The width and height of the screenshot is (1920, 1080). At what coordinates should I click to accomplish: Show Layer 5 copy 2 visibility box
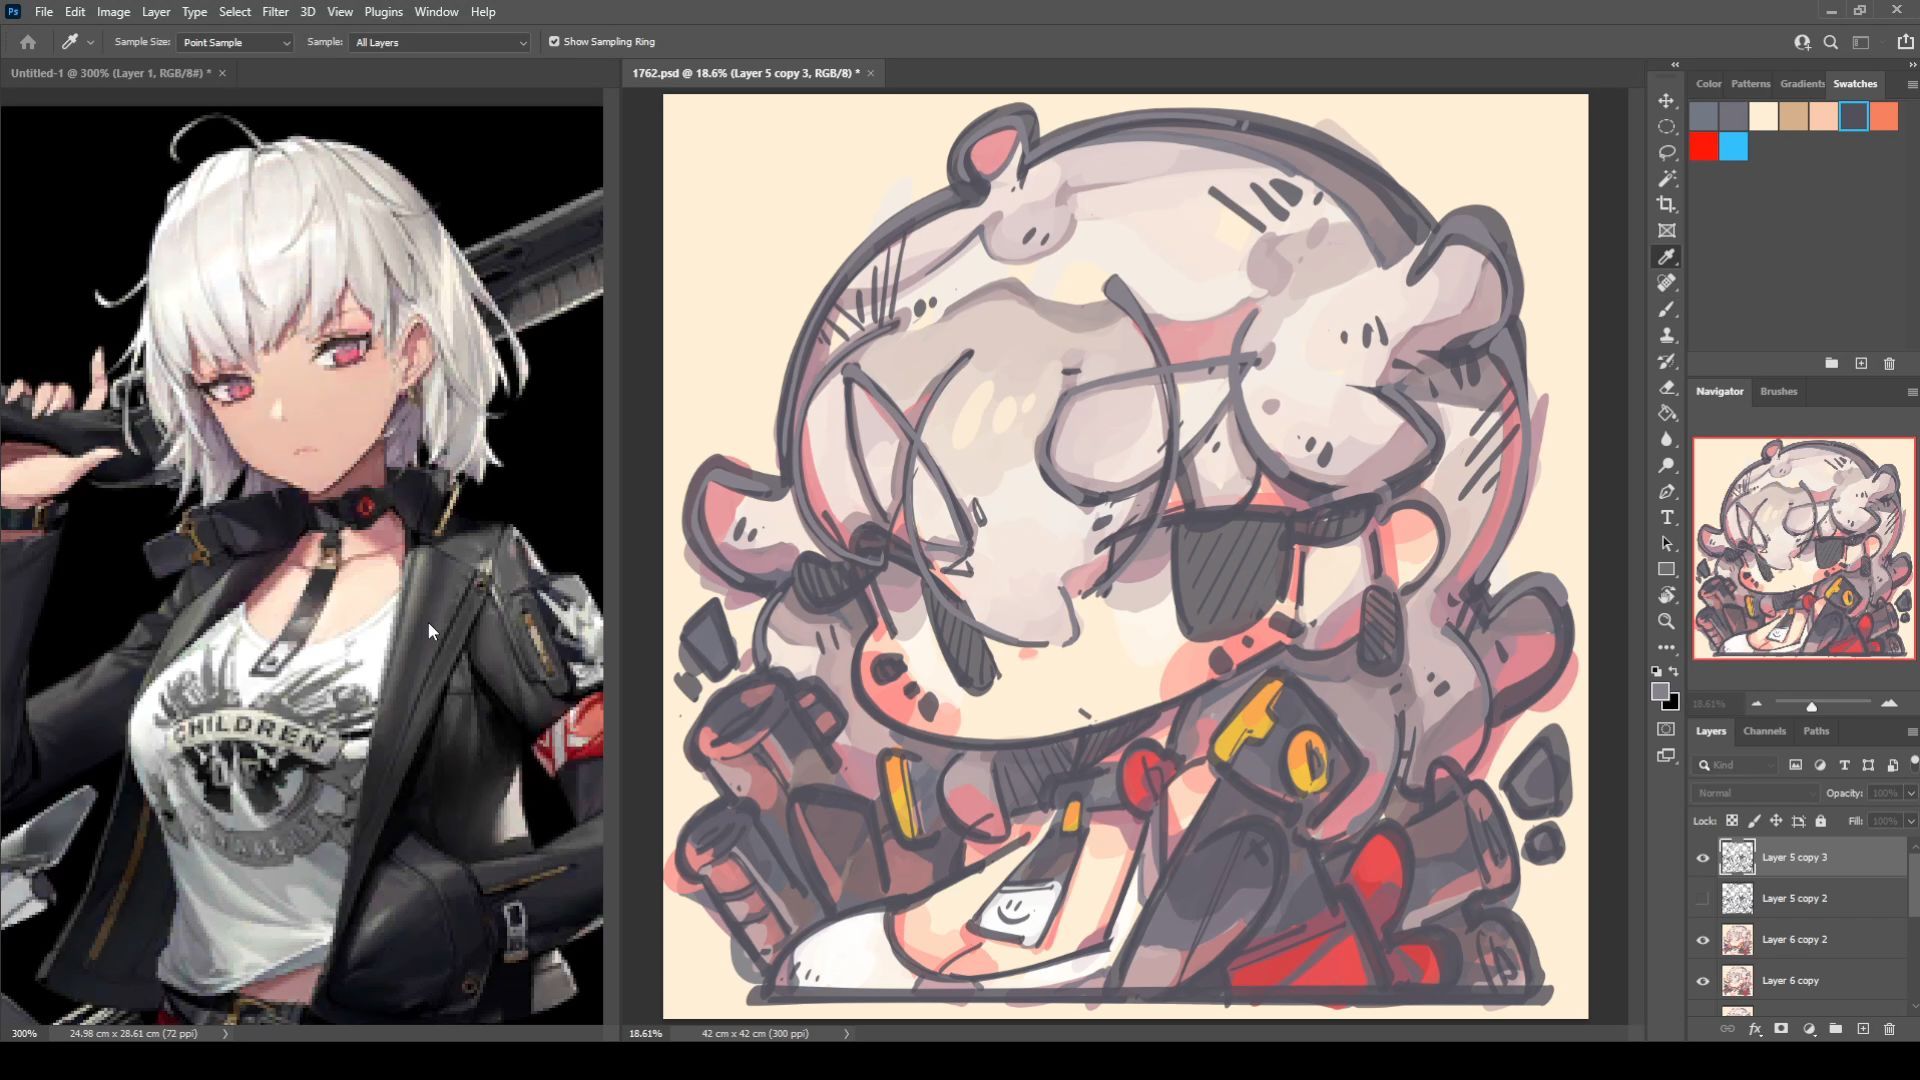[1703, 899]
